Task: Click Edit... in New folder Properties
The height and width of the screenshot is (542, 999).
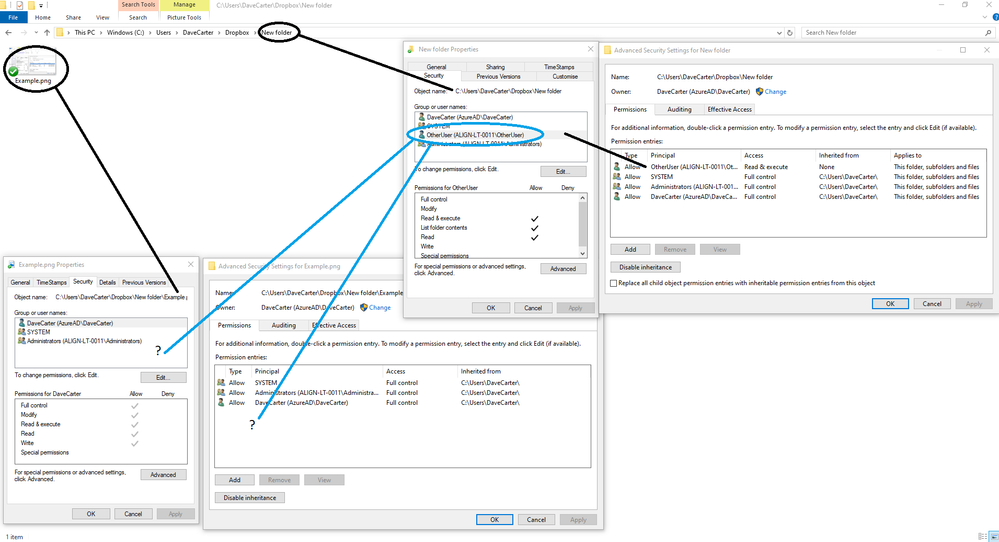Action: (x=563, y=172)
